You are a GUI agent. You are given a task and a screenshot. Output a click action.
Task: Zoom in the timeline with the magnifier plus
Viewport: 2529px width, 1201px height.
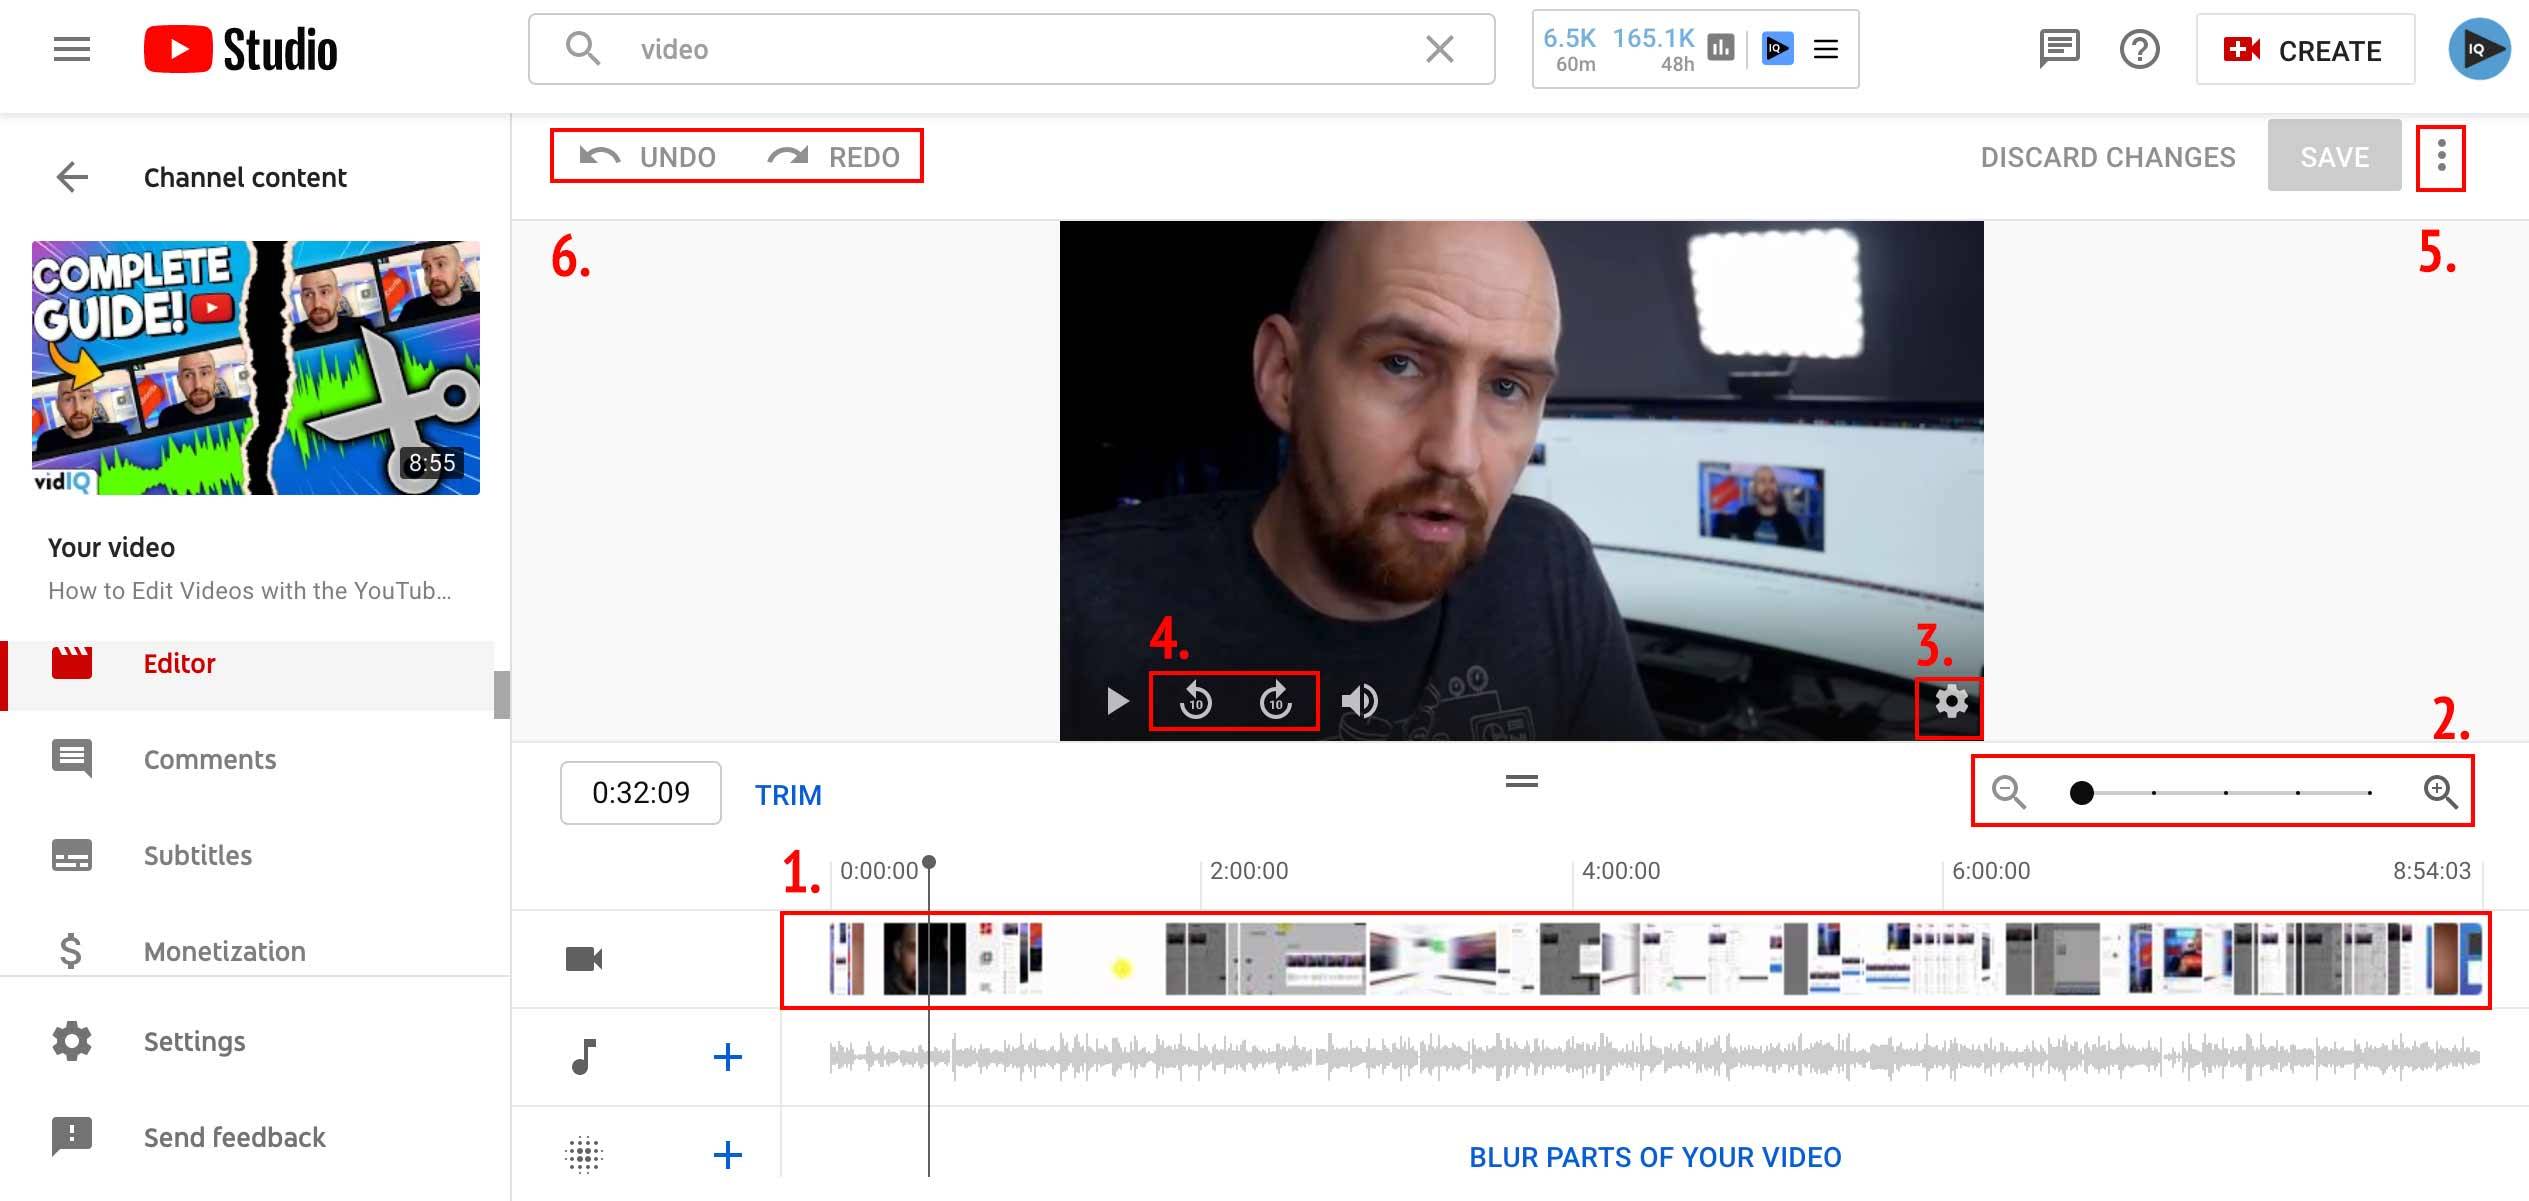click(x=2440, y=792)
